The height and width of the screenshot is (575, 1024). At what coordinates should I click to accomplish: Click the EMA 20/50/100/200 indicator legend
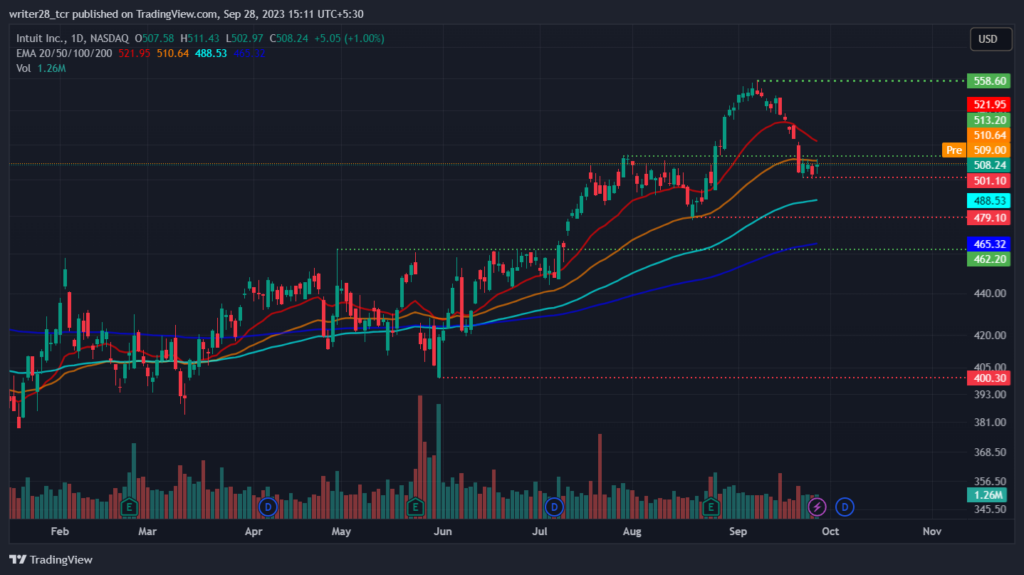pos(64,54)
